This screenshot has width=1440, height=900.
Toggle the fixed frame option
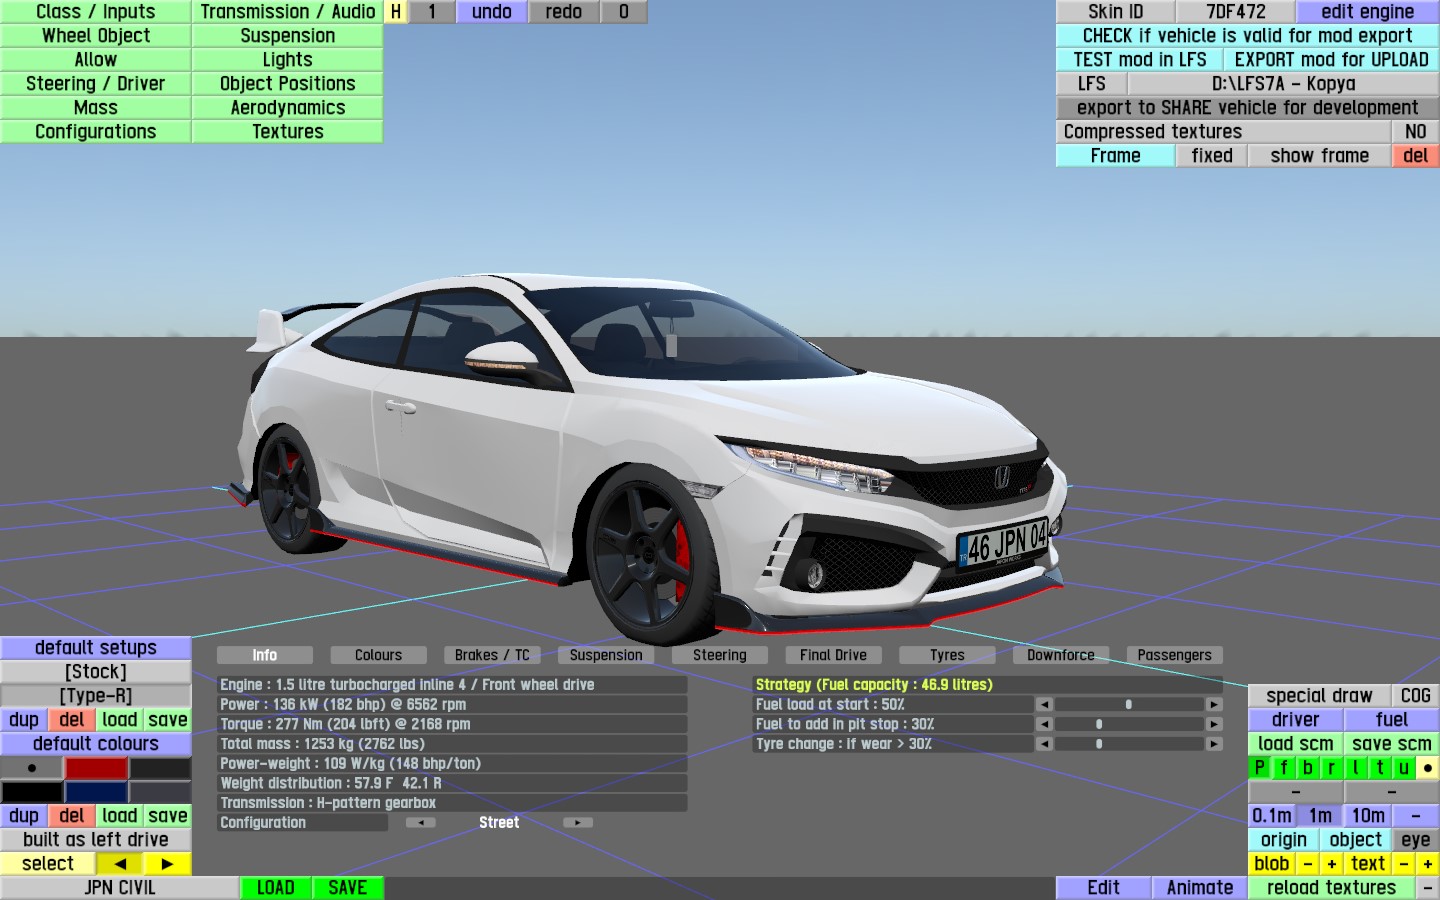click(1211, 156)
